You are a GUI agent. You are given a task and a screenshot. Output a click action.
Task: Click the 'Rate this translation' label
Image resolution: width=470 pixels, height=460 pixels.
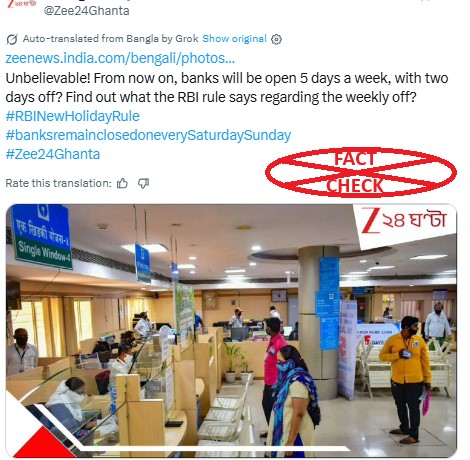coord(58,183)
